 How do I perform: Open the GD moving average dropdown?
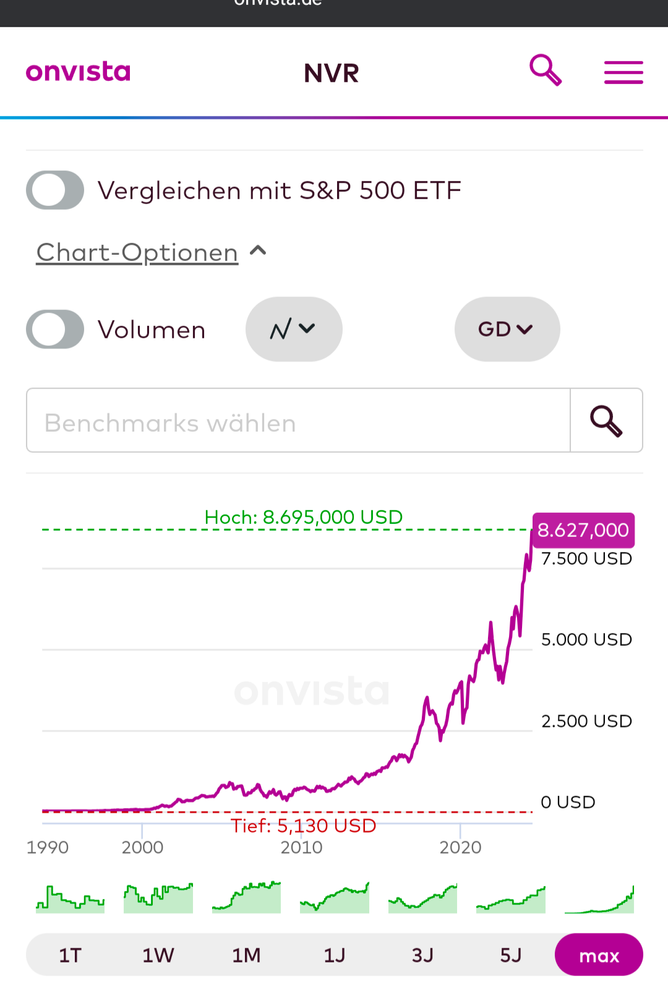pos(507,329)
